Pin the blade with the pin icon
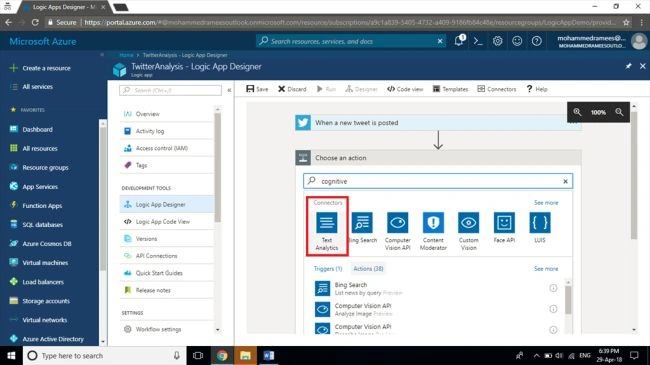 coord(628,66)
